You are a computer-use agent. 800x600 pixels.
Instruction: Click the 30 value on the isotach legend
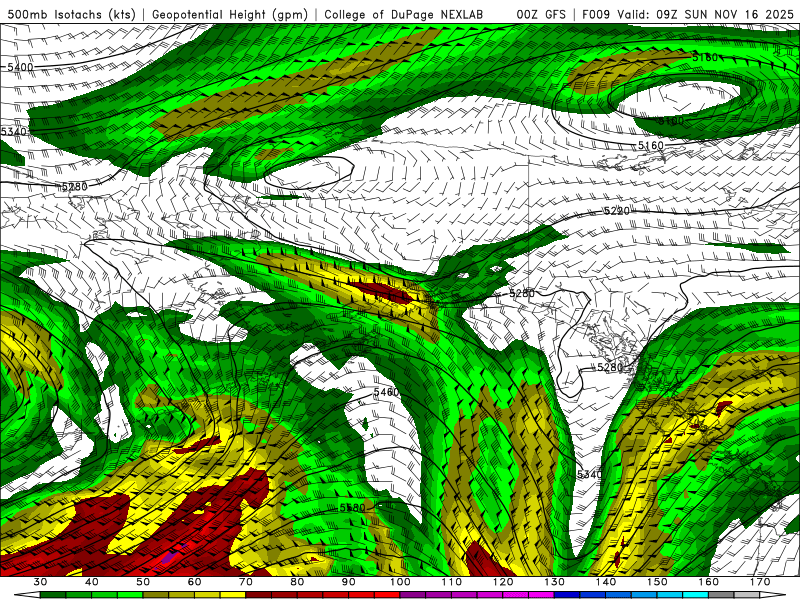pos(40,582)
